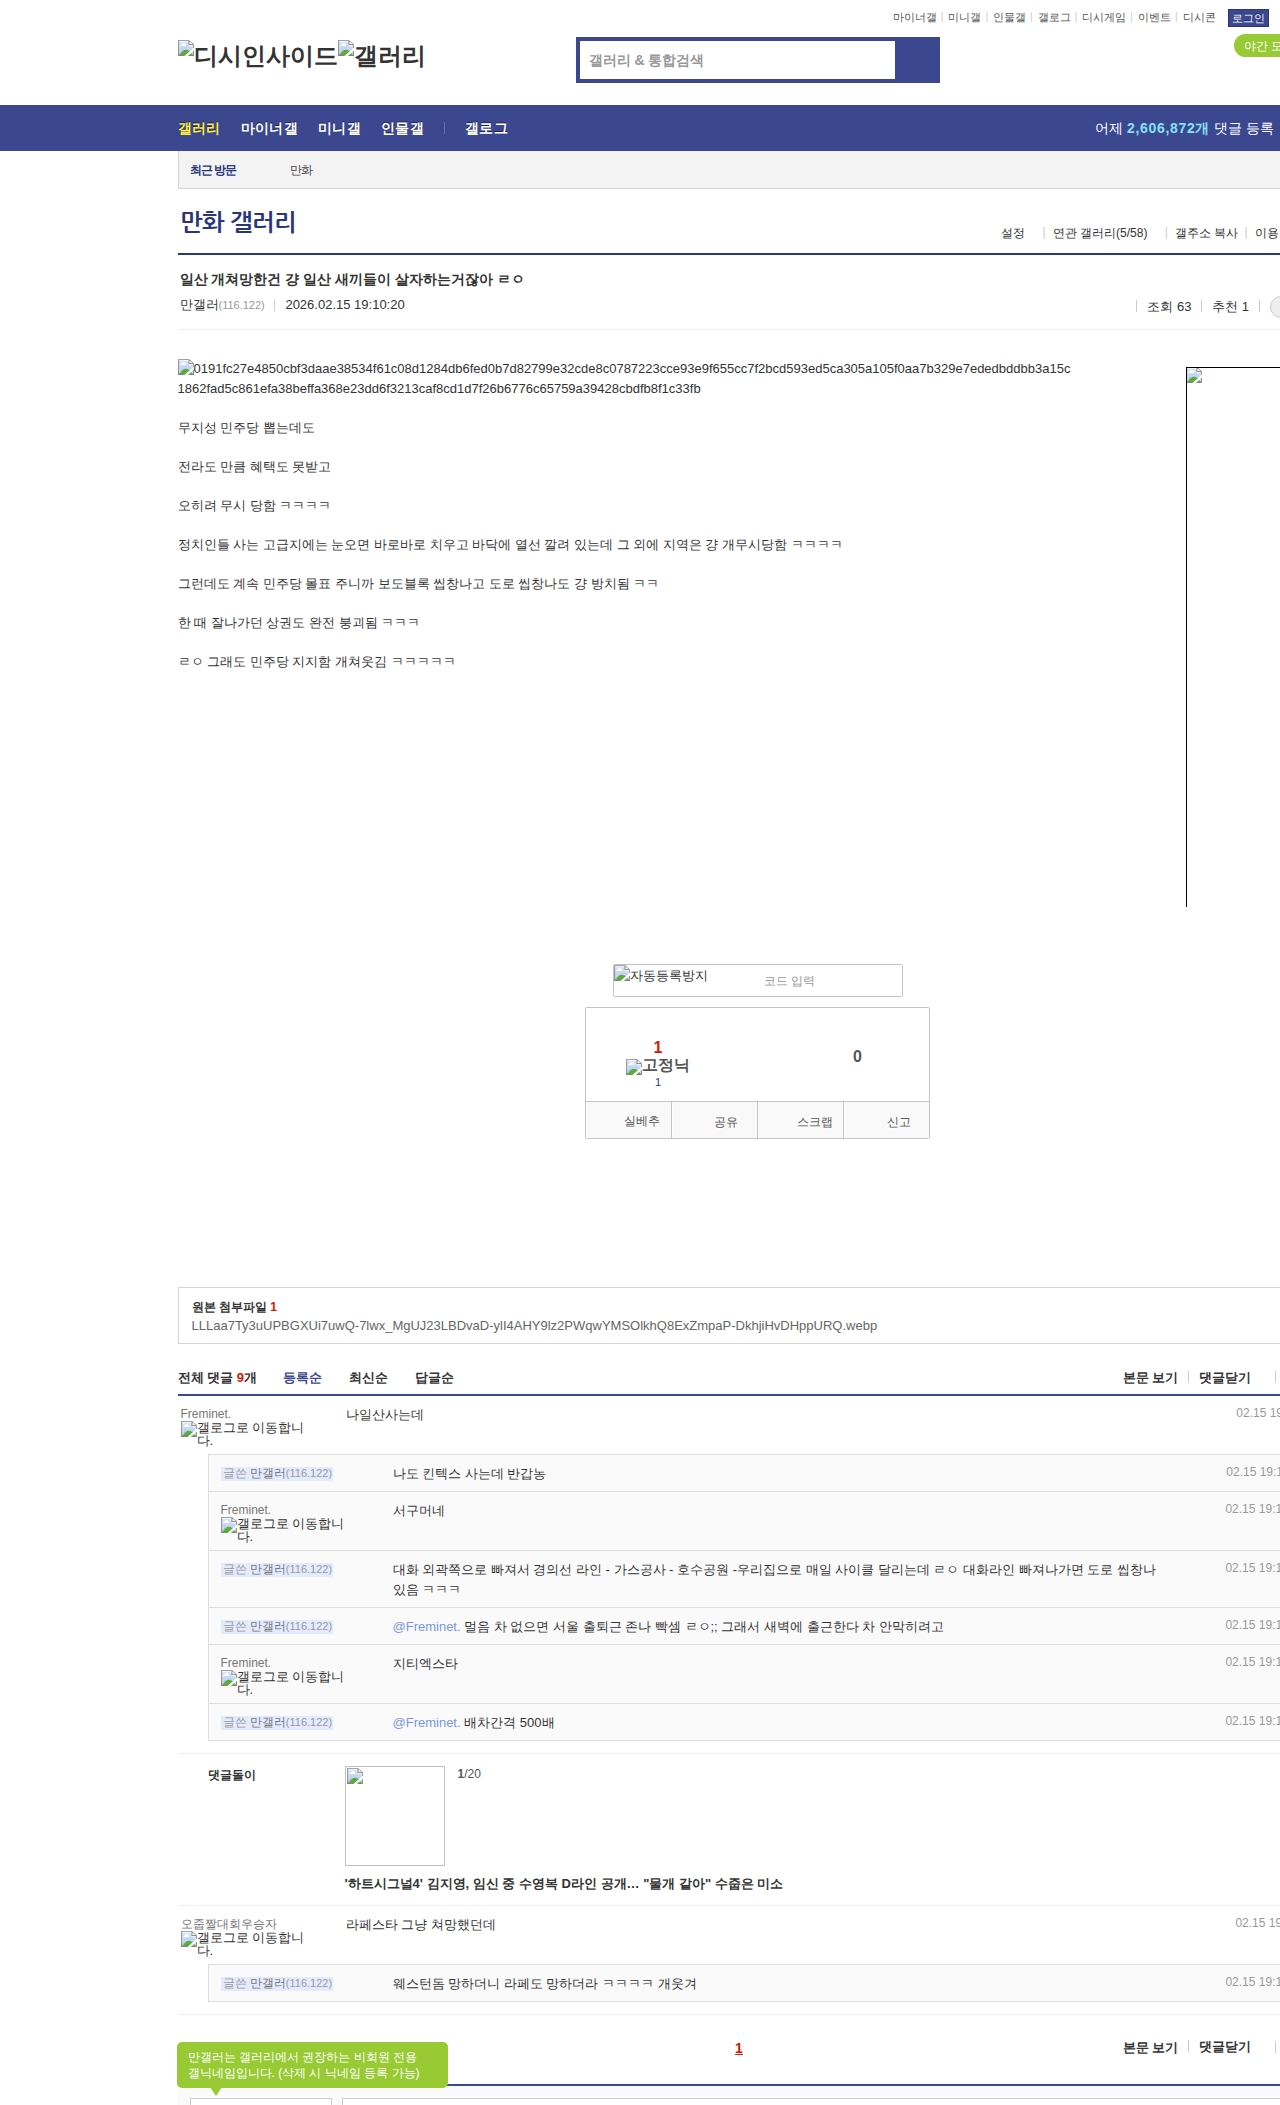Click @Freminet. mention in 멀음 차 없으면 reply
This screenshot has width=1280, height=2105.
[426, 1627]
